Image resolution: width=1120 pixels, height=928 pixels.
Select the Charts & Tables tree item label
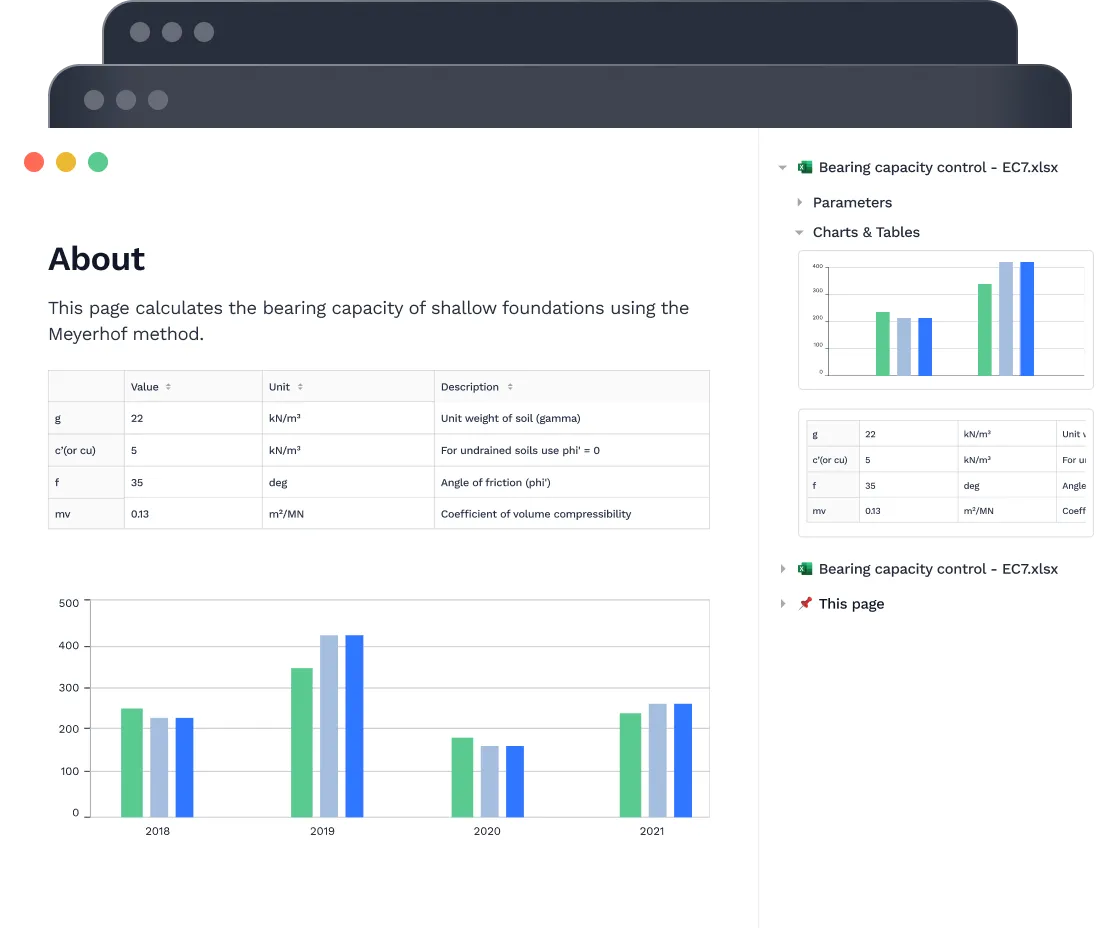point(866,232)
